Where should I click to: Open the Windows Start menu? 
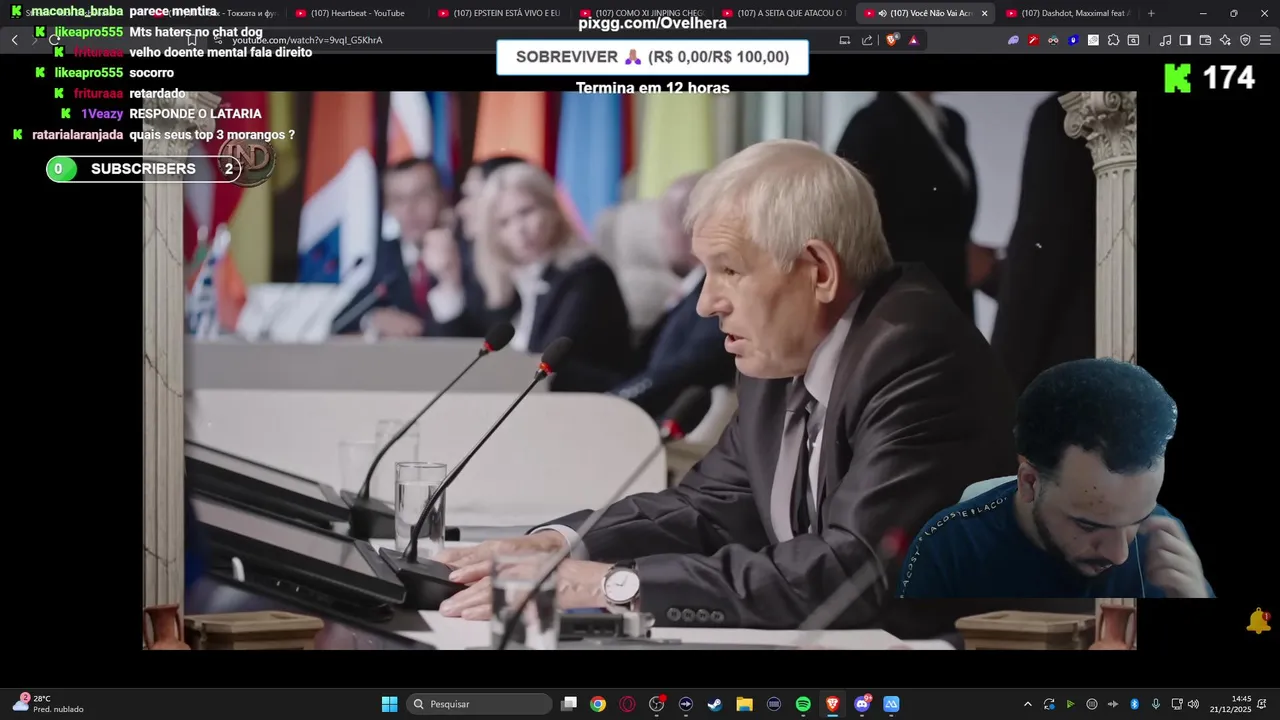coord(389,704)
